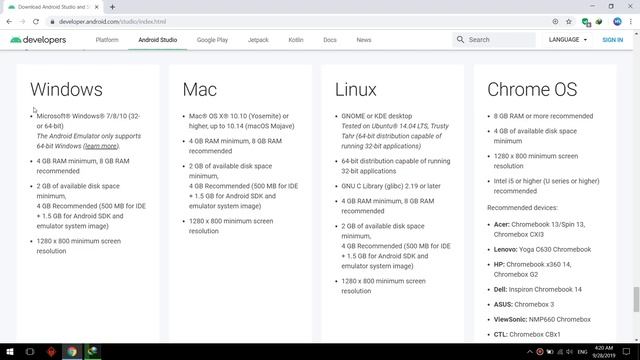640x360 pixels.
Task: Reload the page with refresh icon
Action: click(x=36, y=22)
